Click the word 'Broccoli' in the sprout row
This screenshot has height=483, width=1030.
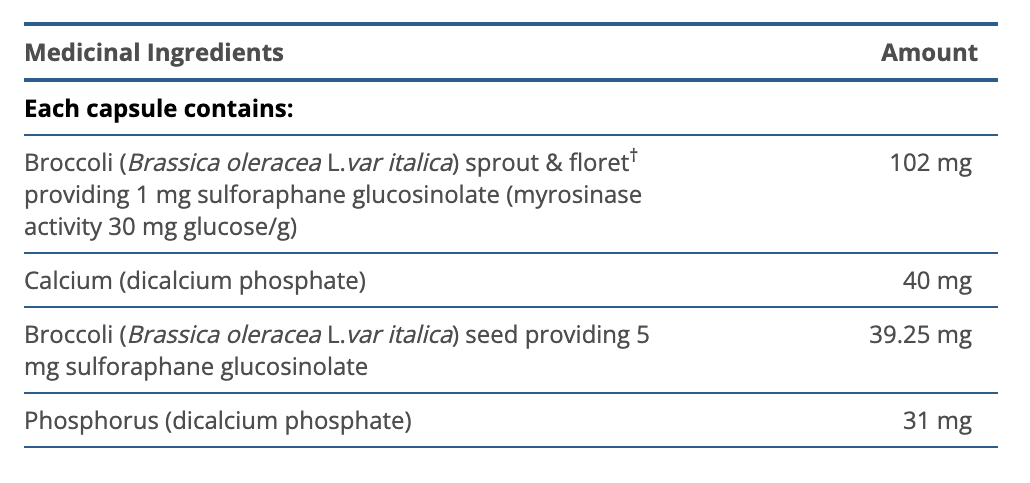point(67,163)
